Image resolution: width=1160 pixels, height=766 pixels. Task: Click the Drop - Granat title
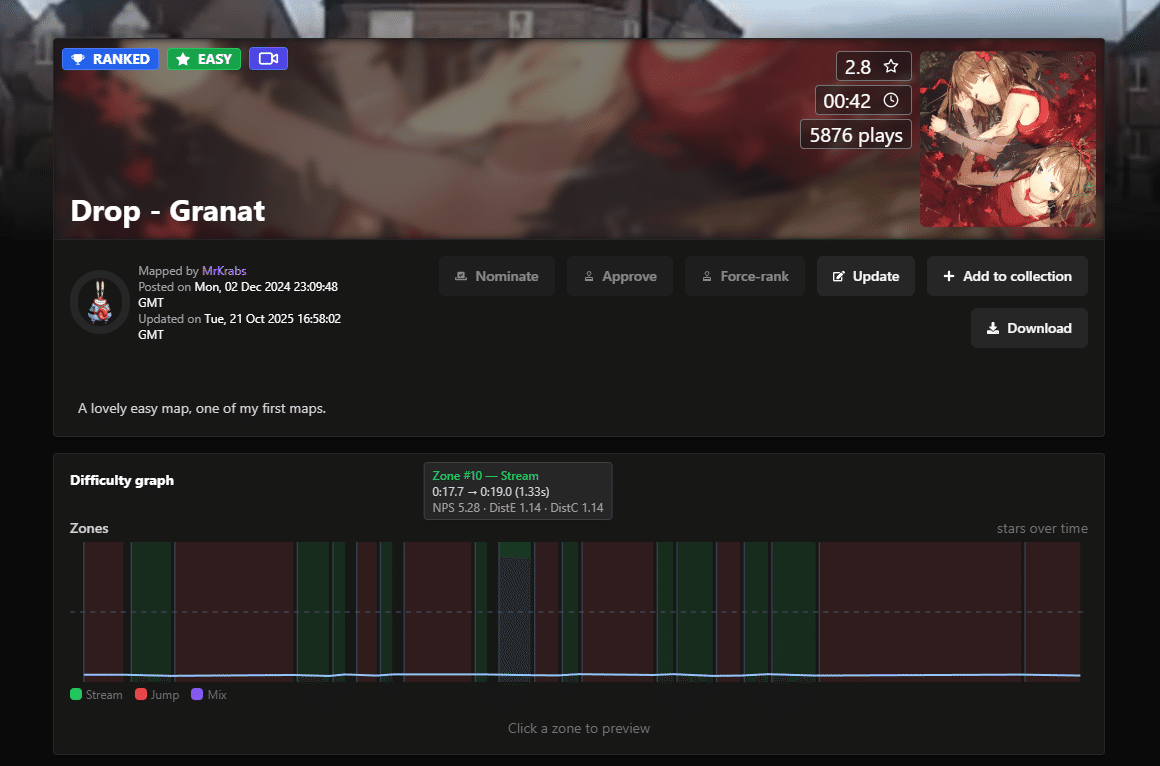168,211
